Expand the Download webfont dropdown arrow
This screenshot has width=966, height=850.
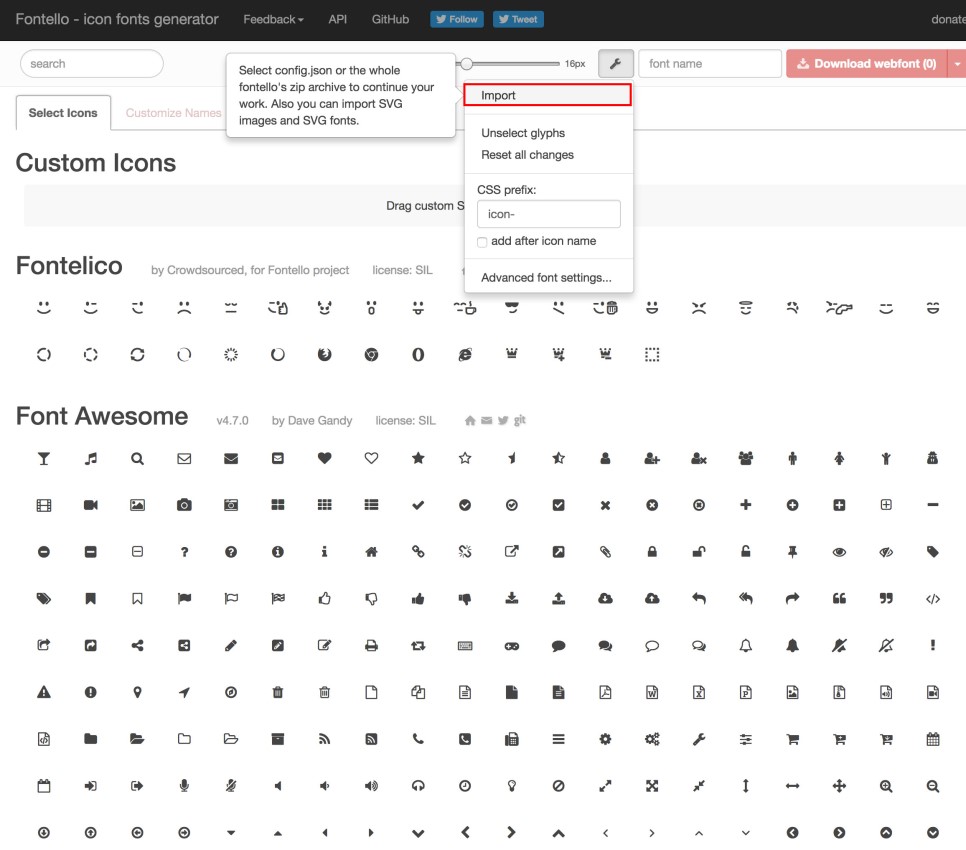(x=957, y=63)
